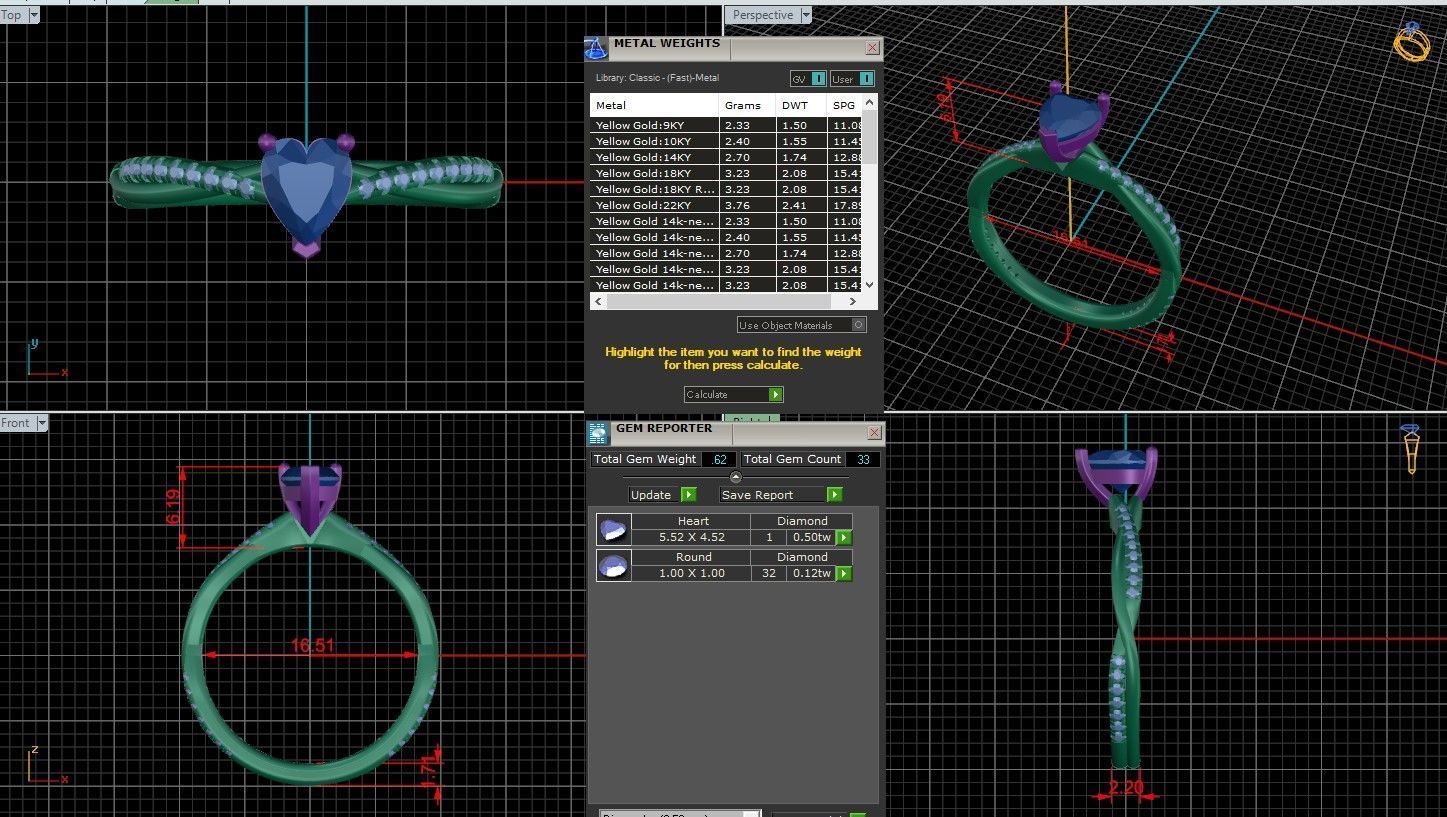1447x817 pixels.
Task: Open the Perspective viewport dropdown
Action: [x=804, y=15]
